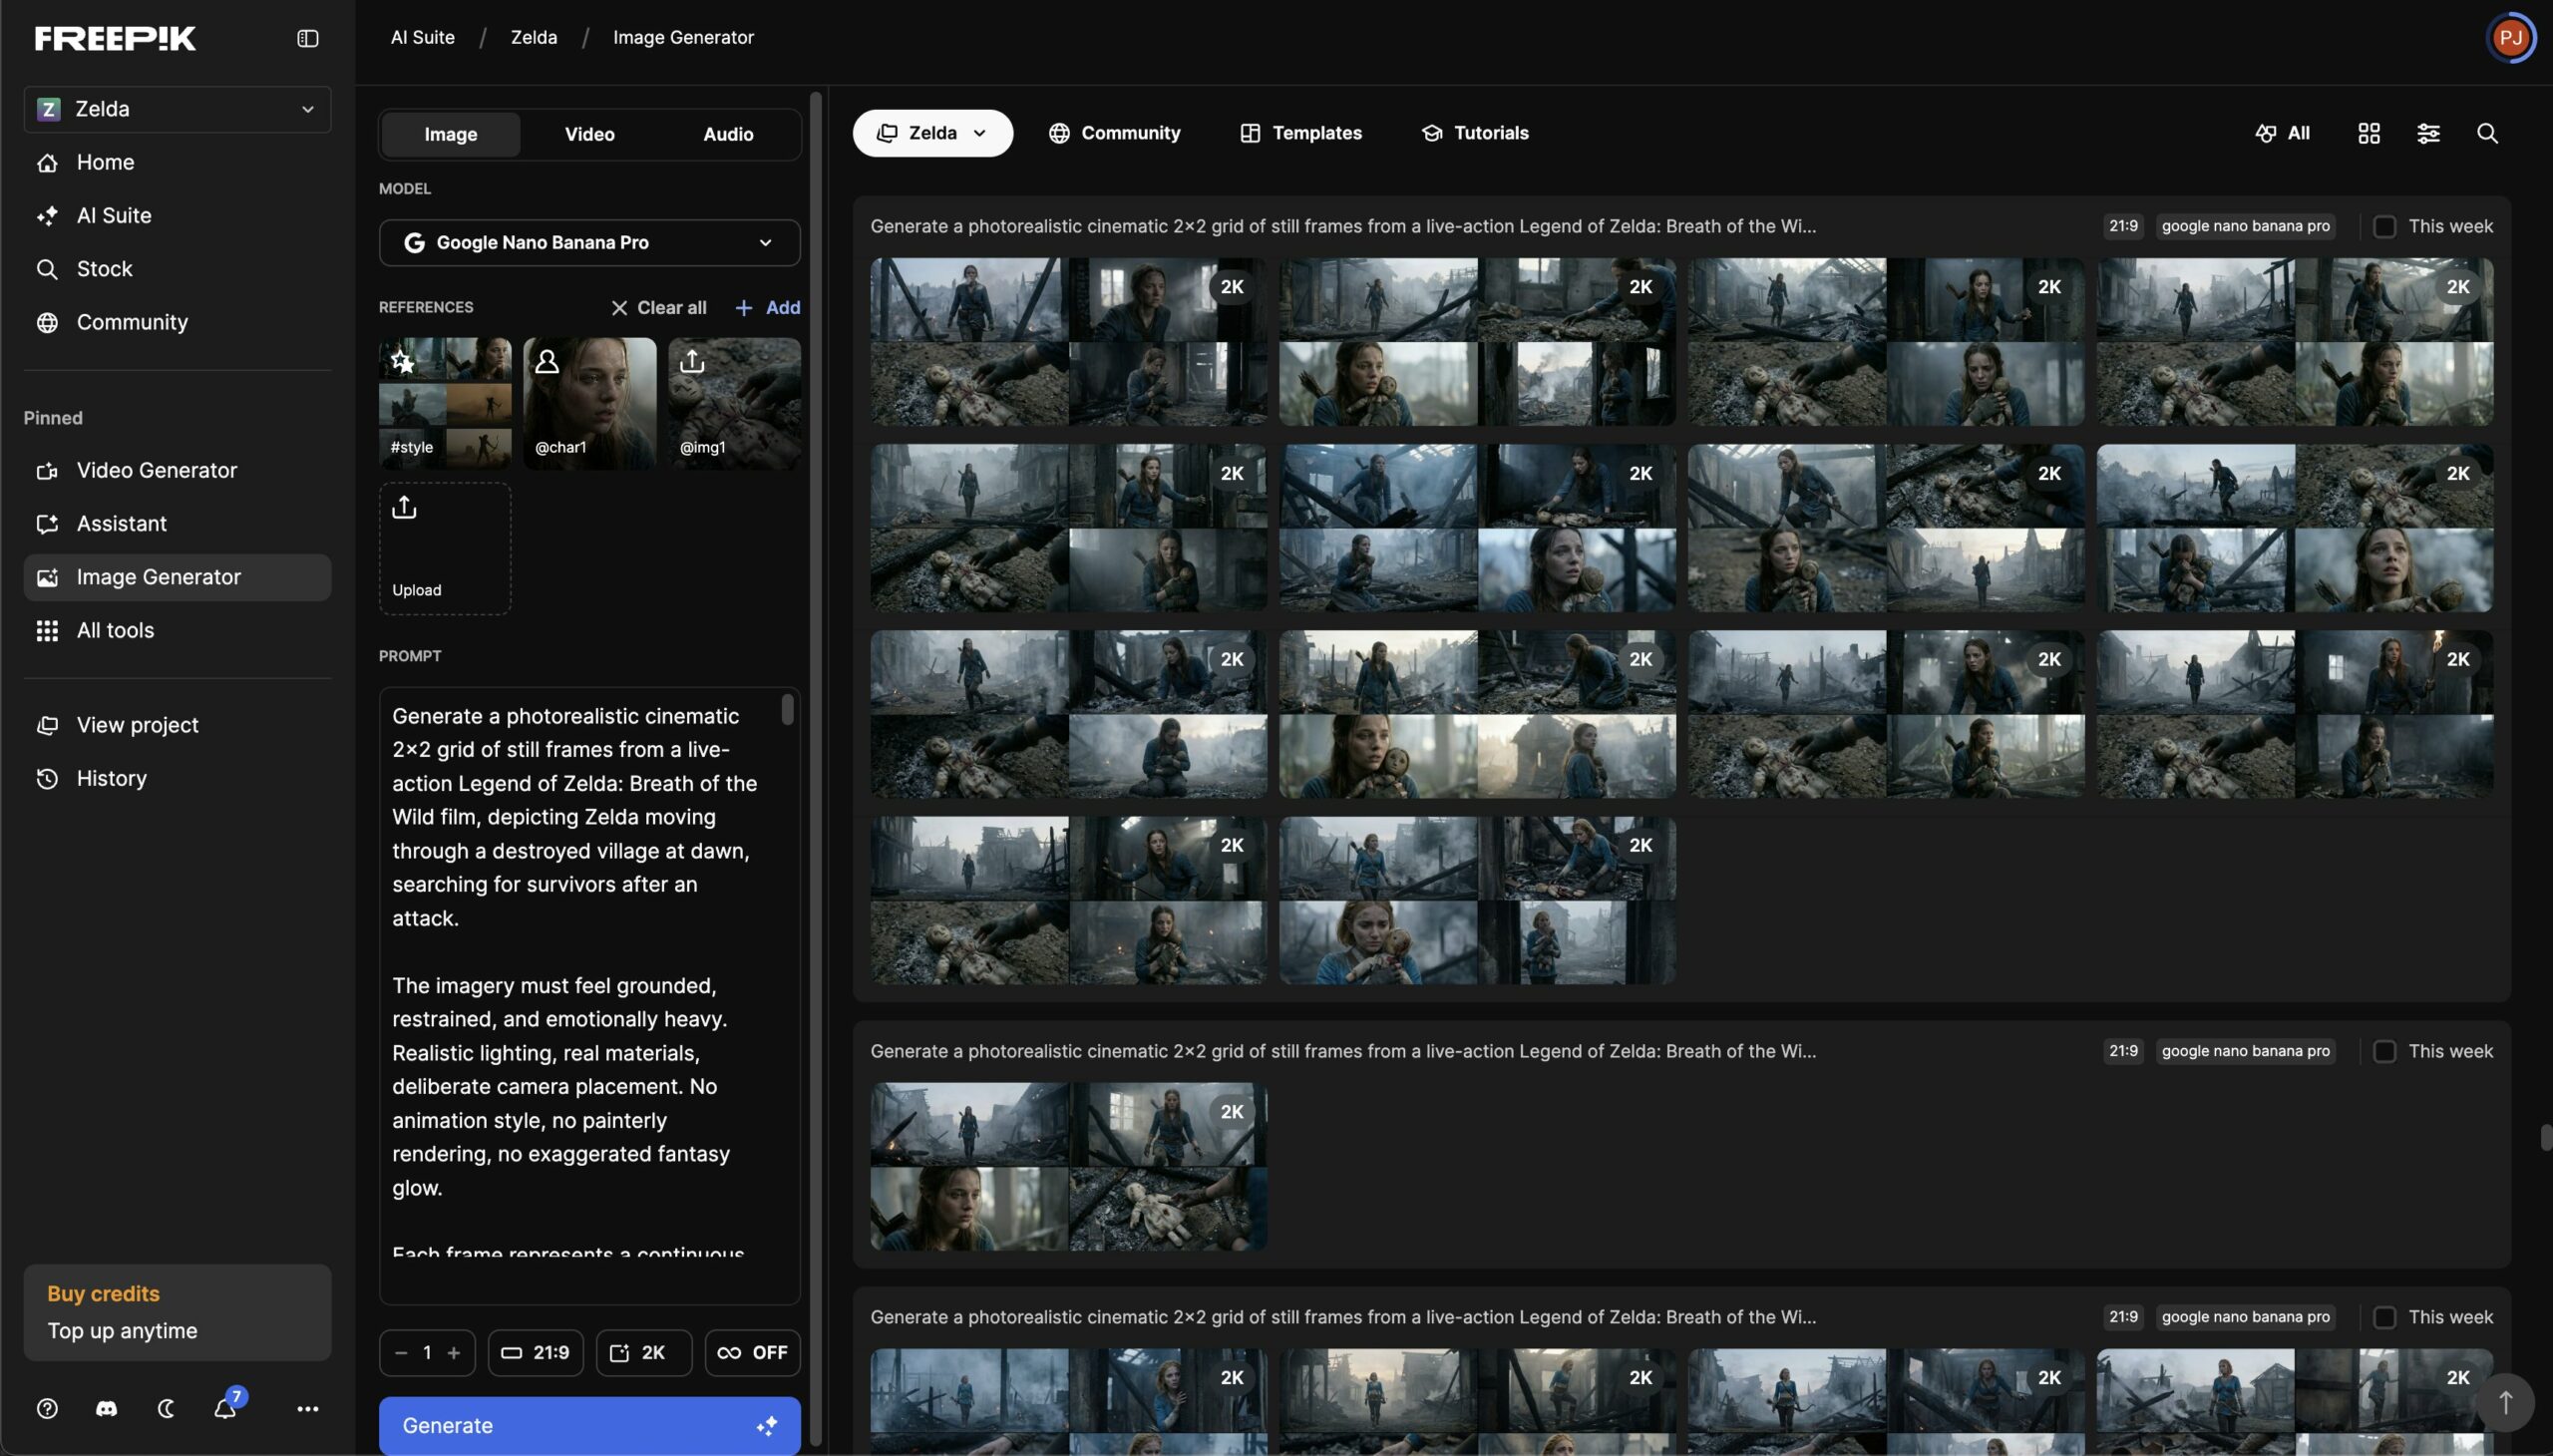Viewport: 2553px width, 1456px height.
Task: Open Home in the sidebar
Action: click(x=177, y=162)
